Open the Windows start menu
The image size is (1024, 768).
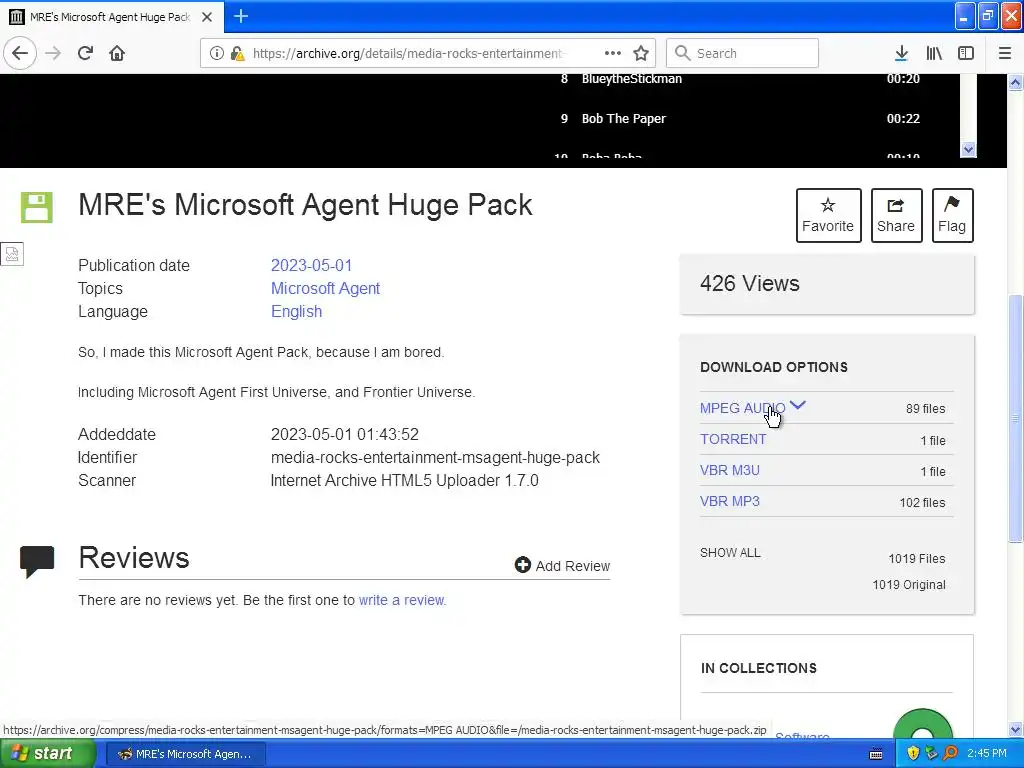tap(47, 754)
